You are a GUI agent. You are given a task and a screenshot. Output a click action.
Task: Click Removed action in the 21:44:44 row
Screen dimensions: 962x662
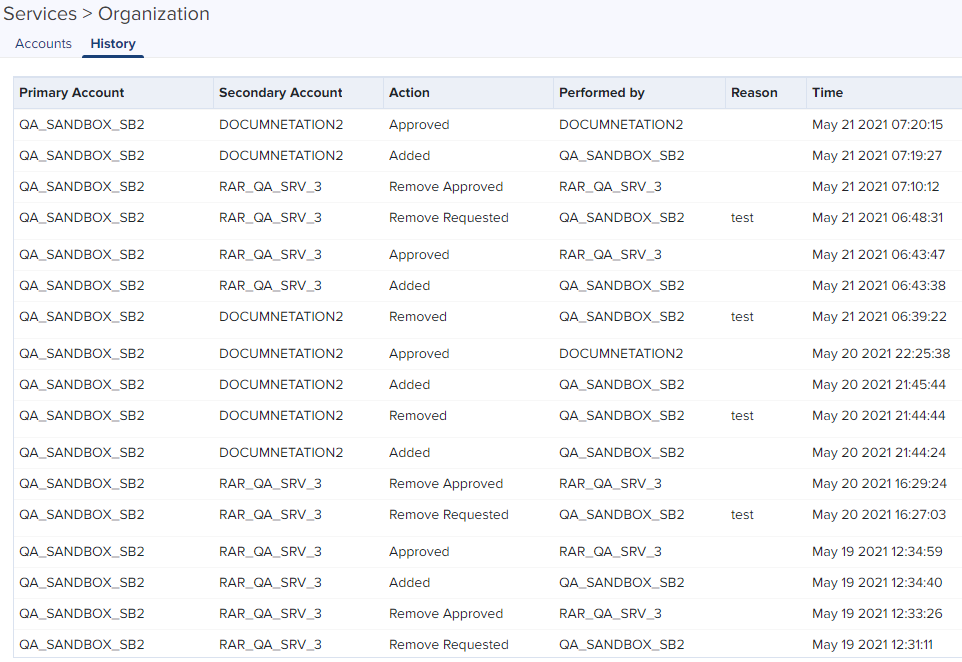418,416
